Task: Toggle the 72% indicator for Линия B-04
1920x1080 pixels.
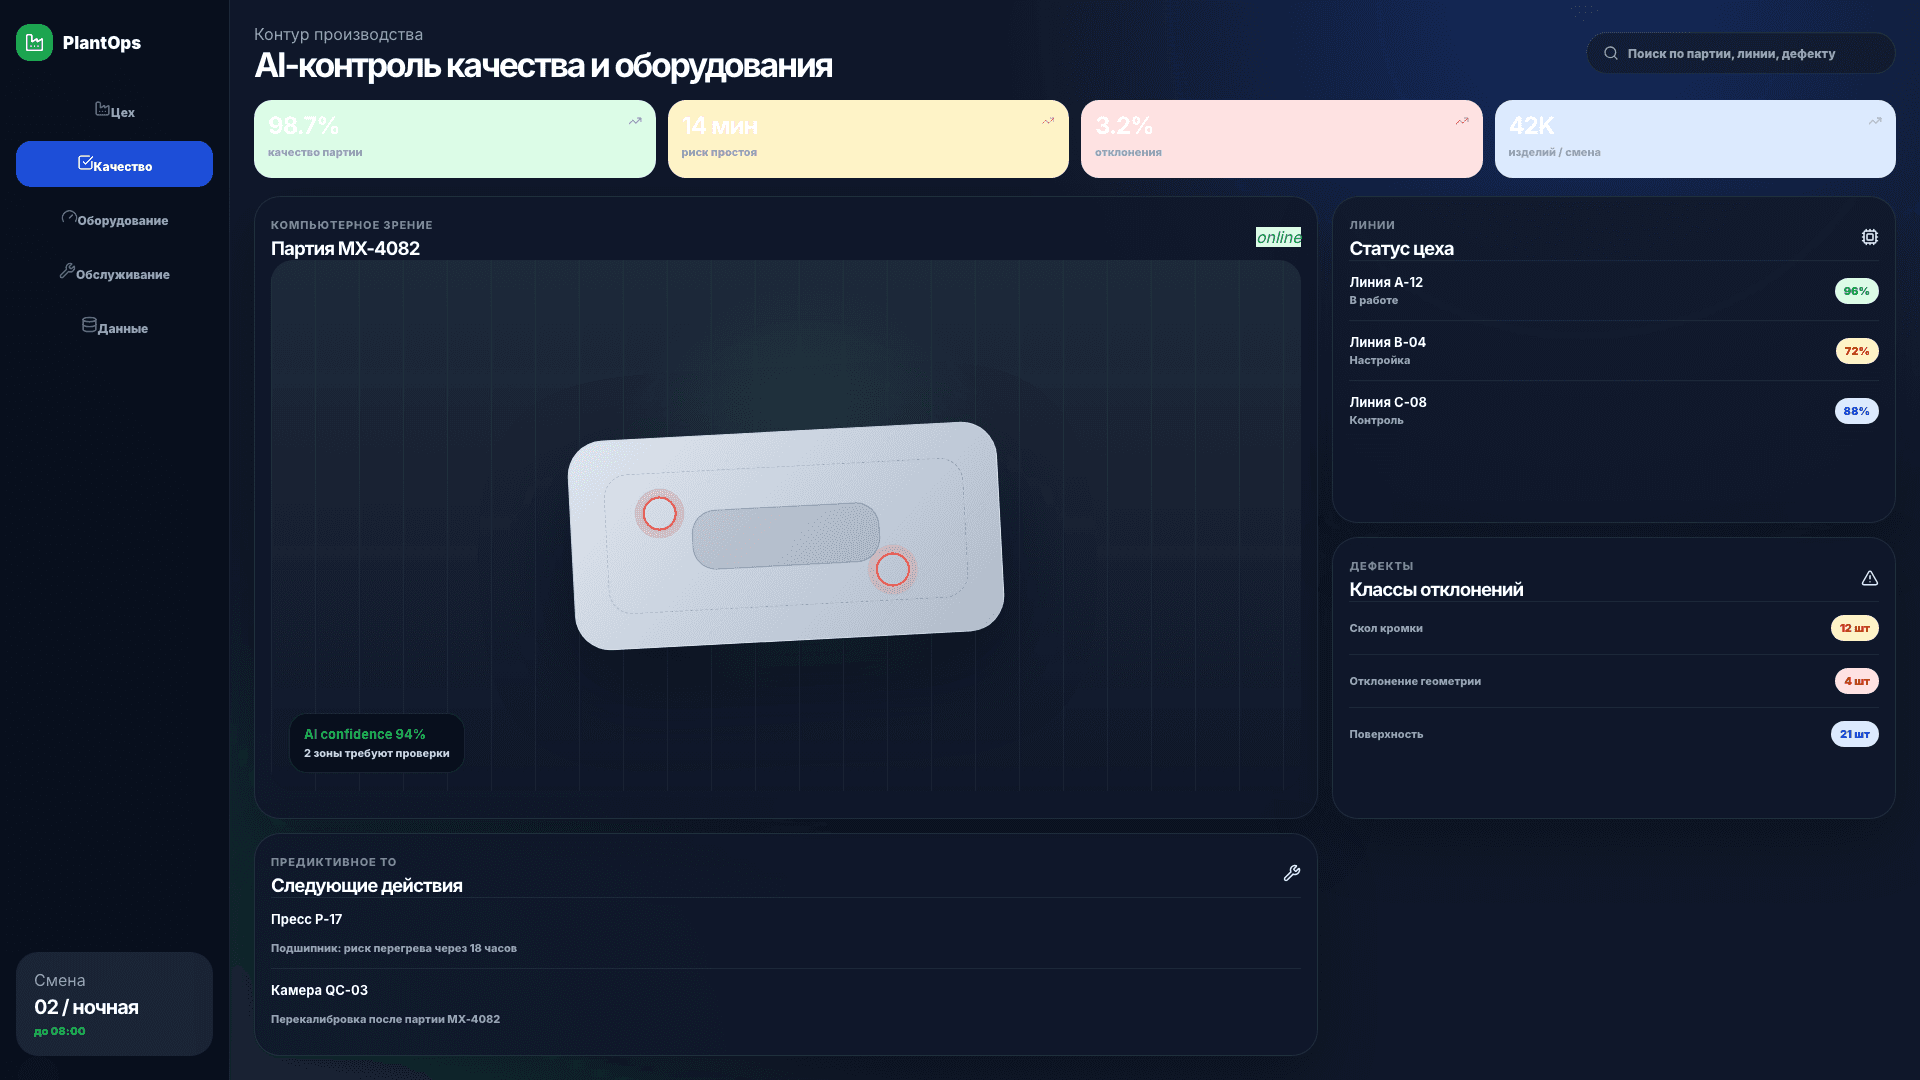Action: pyautogui.click(x=1856, y=351)
